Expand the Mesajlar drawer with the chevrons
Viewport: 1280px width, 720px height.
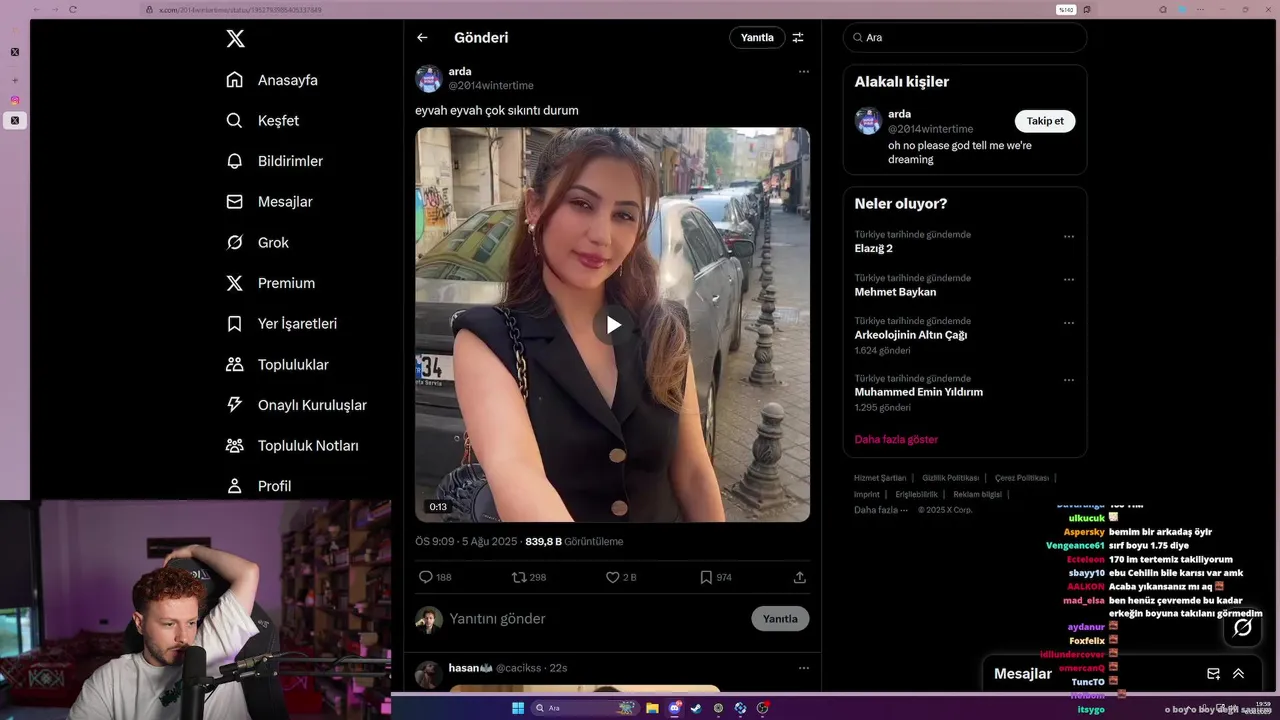point(1238,674)
